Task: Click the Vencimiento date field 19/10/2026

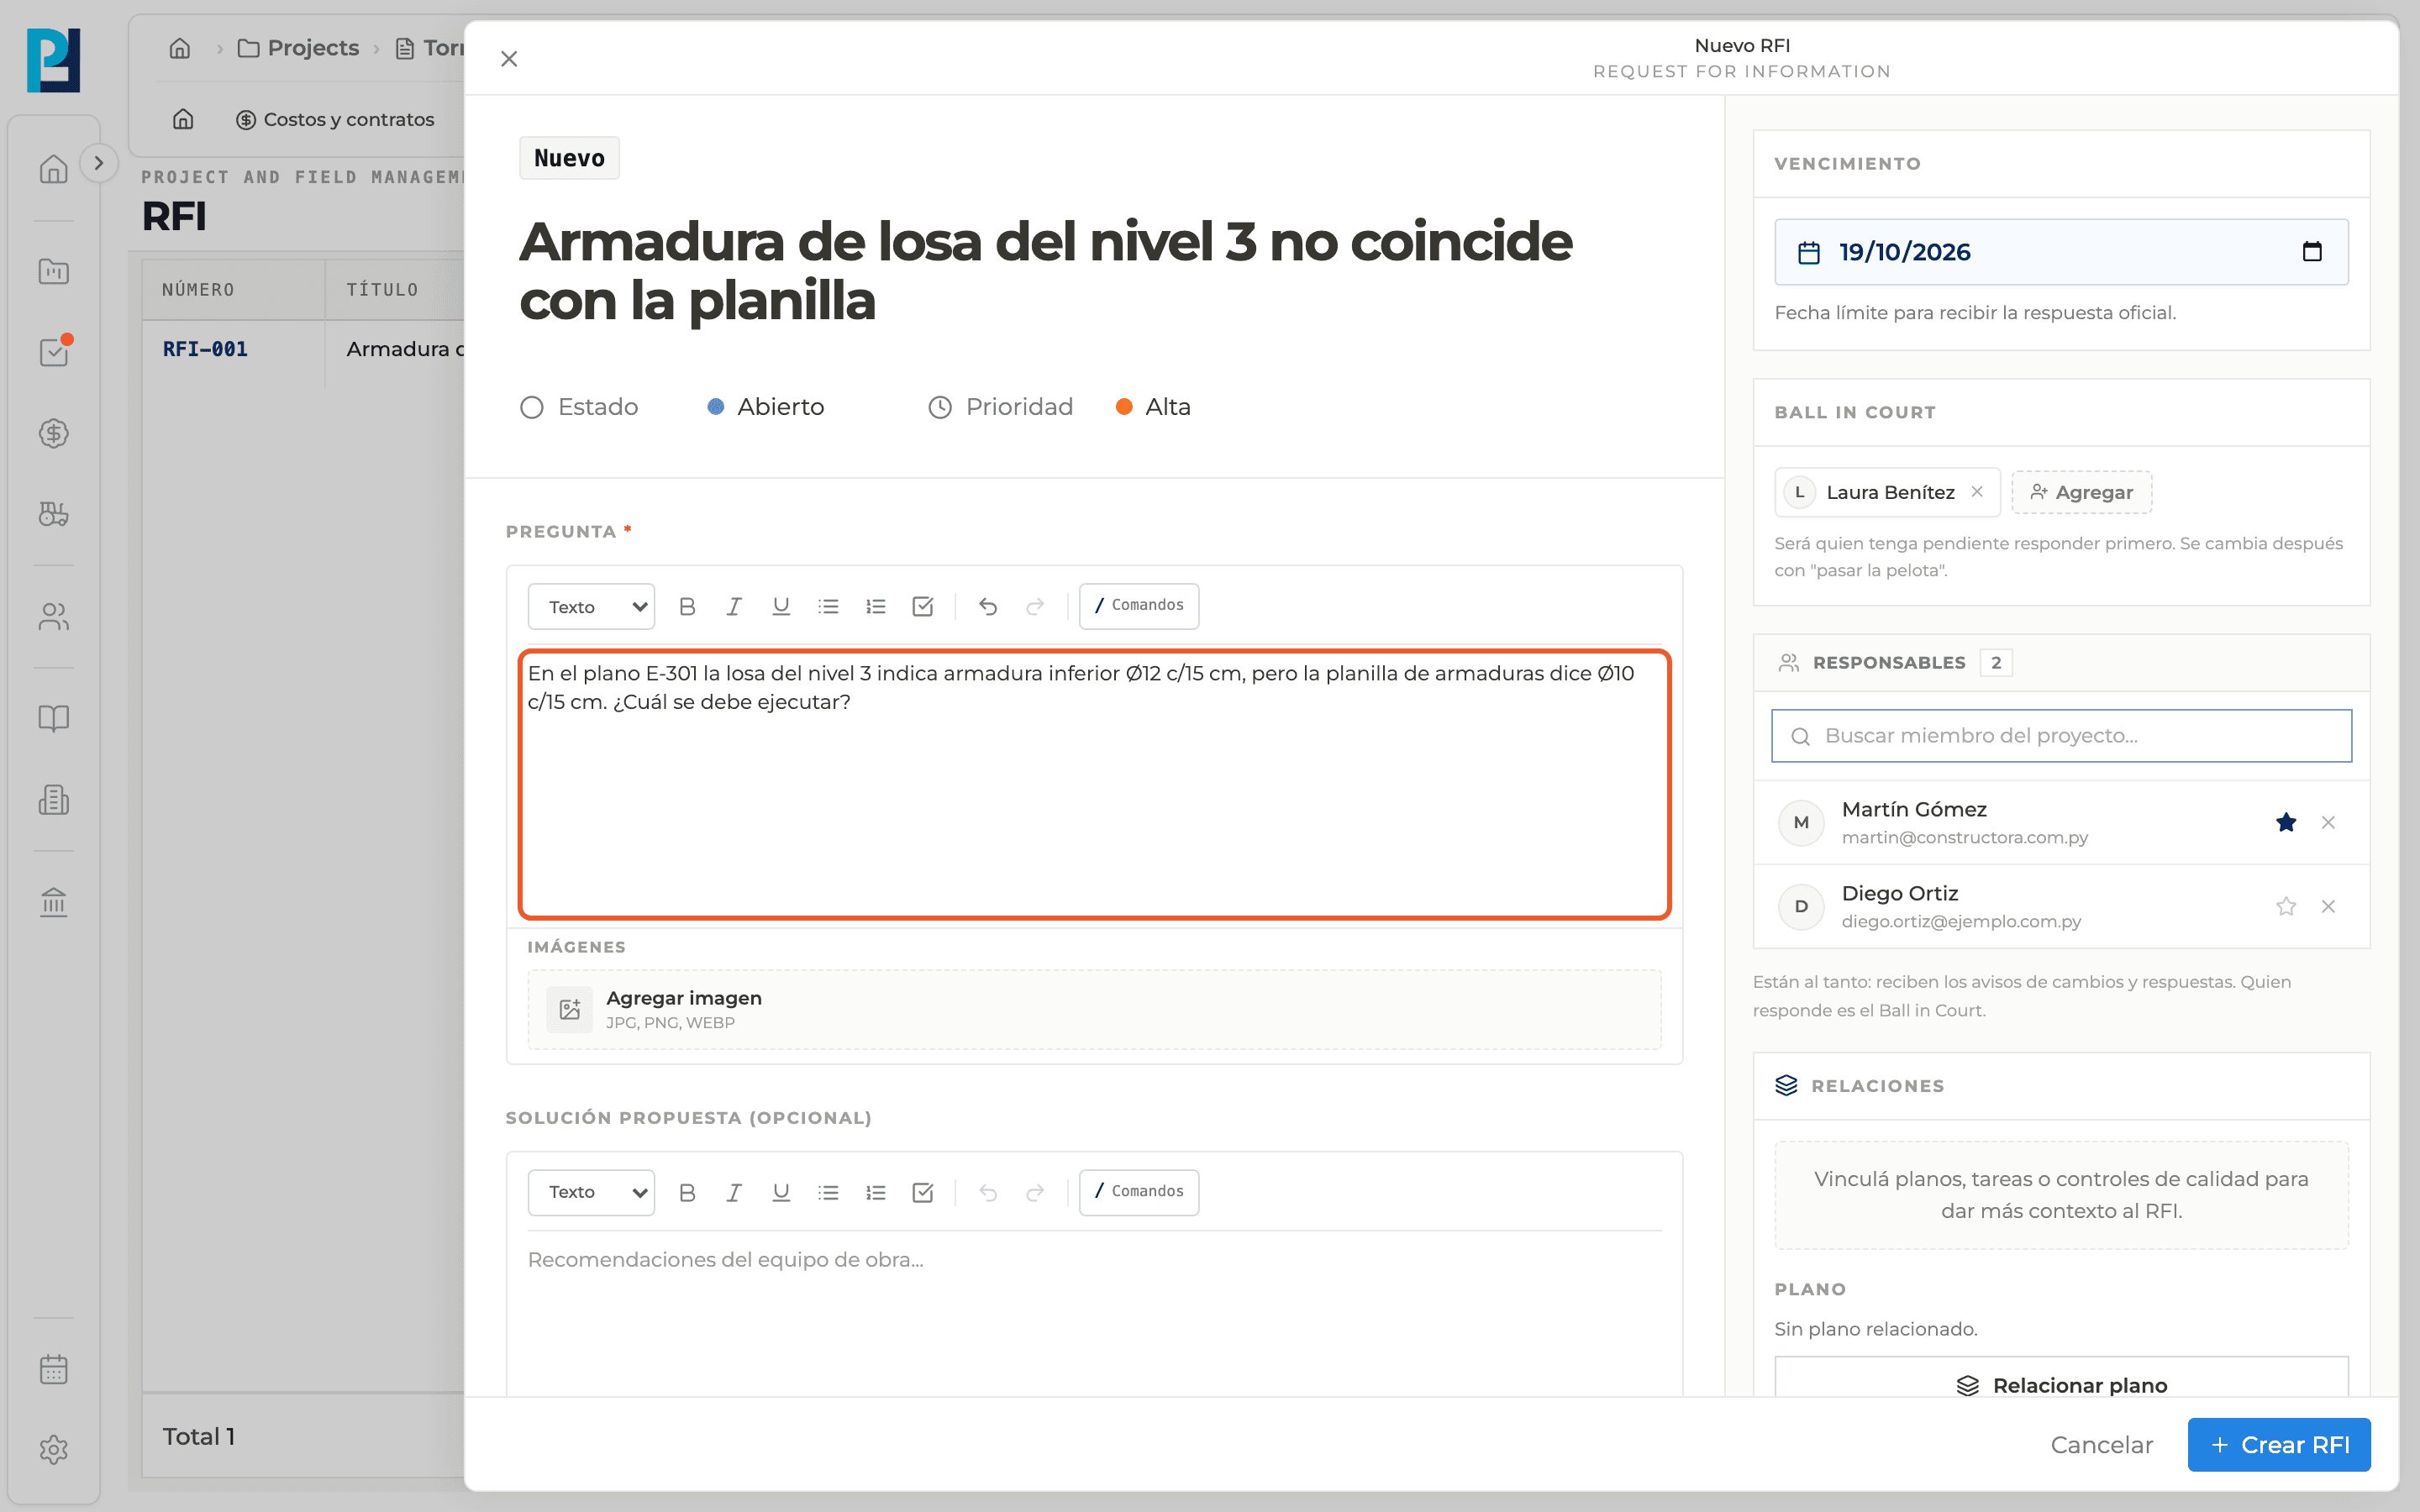Action: (x=2061, y=251)
